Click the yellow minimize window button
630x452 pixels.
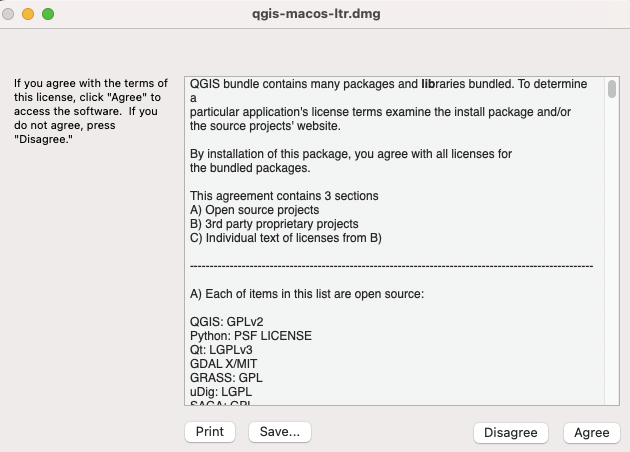28,14
